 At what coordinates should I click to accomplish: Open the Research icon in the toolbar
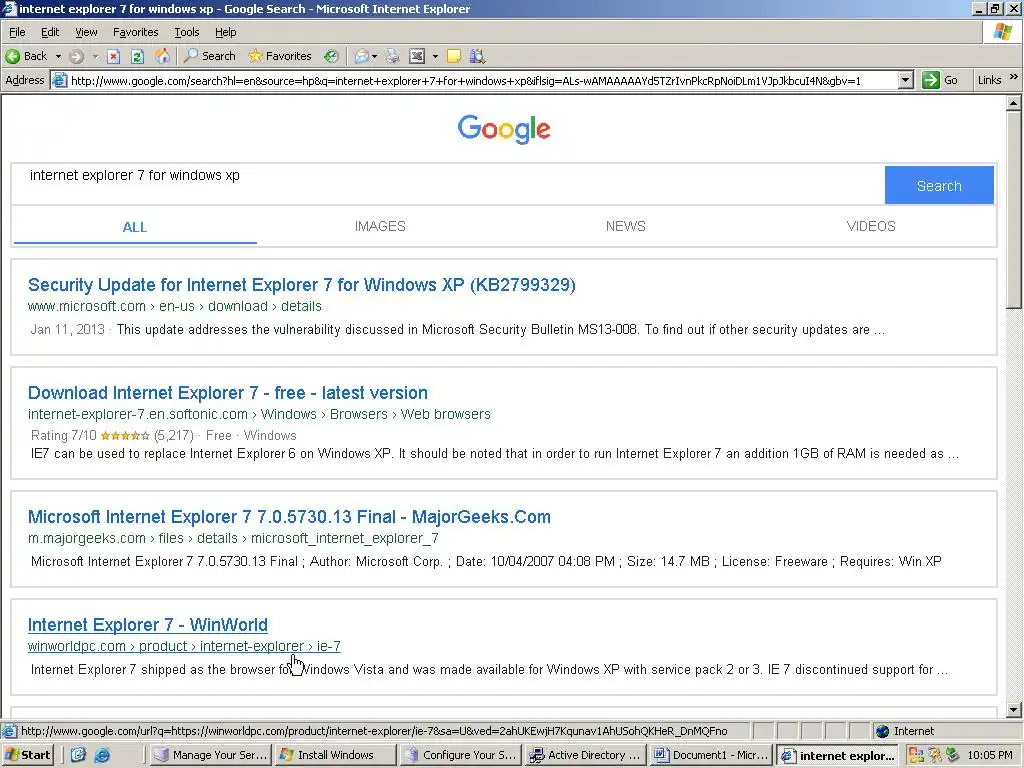coord(477,57)
